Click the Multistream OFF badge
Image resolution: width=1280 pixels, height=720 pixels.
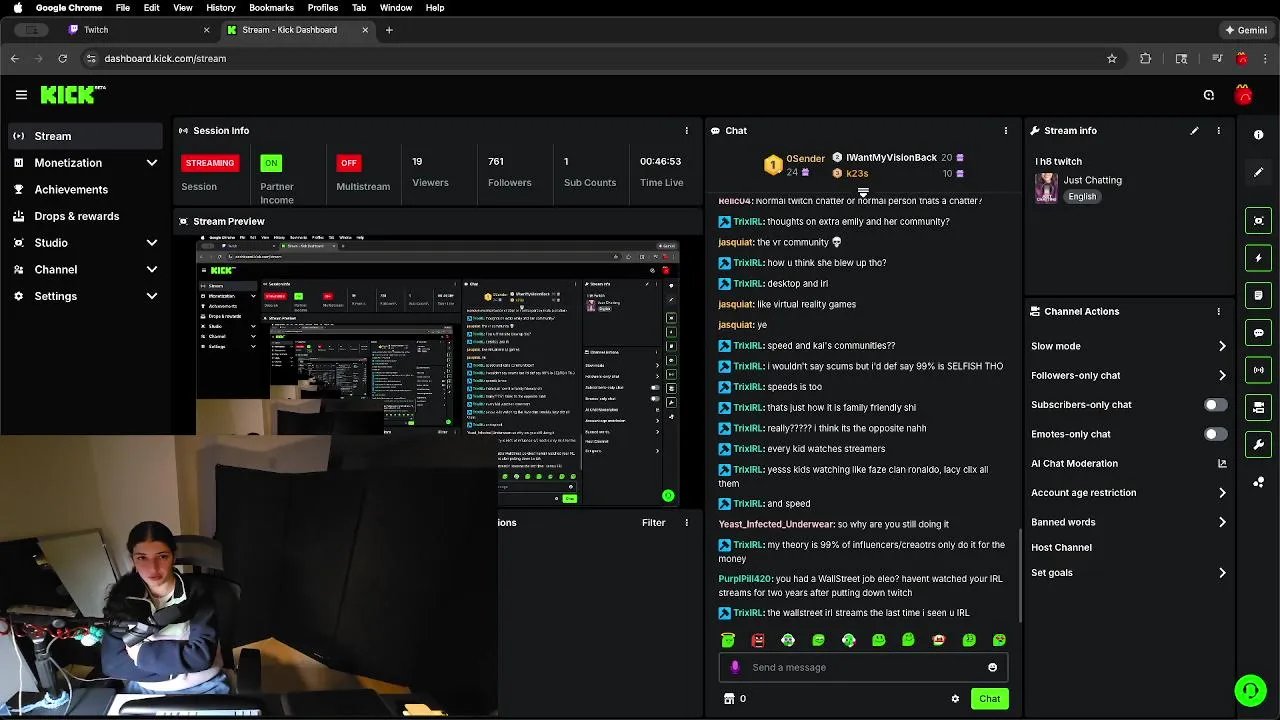click(x=348, y=163)
